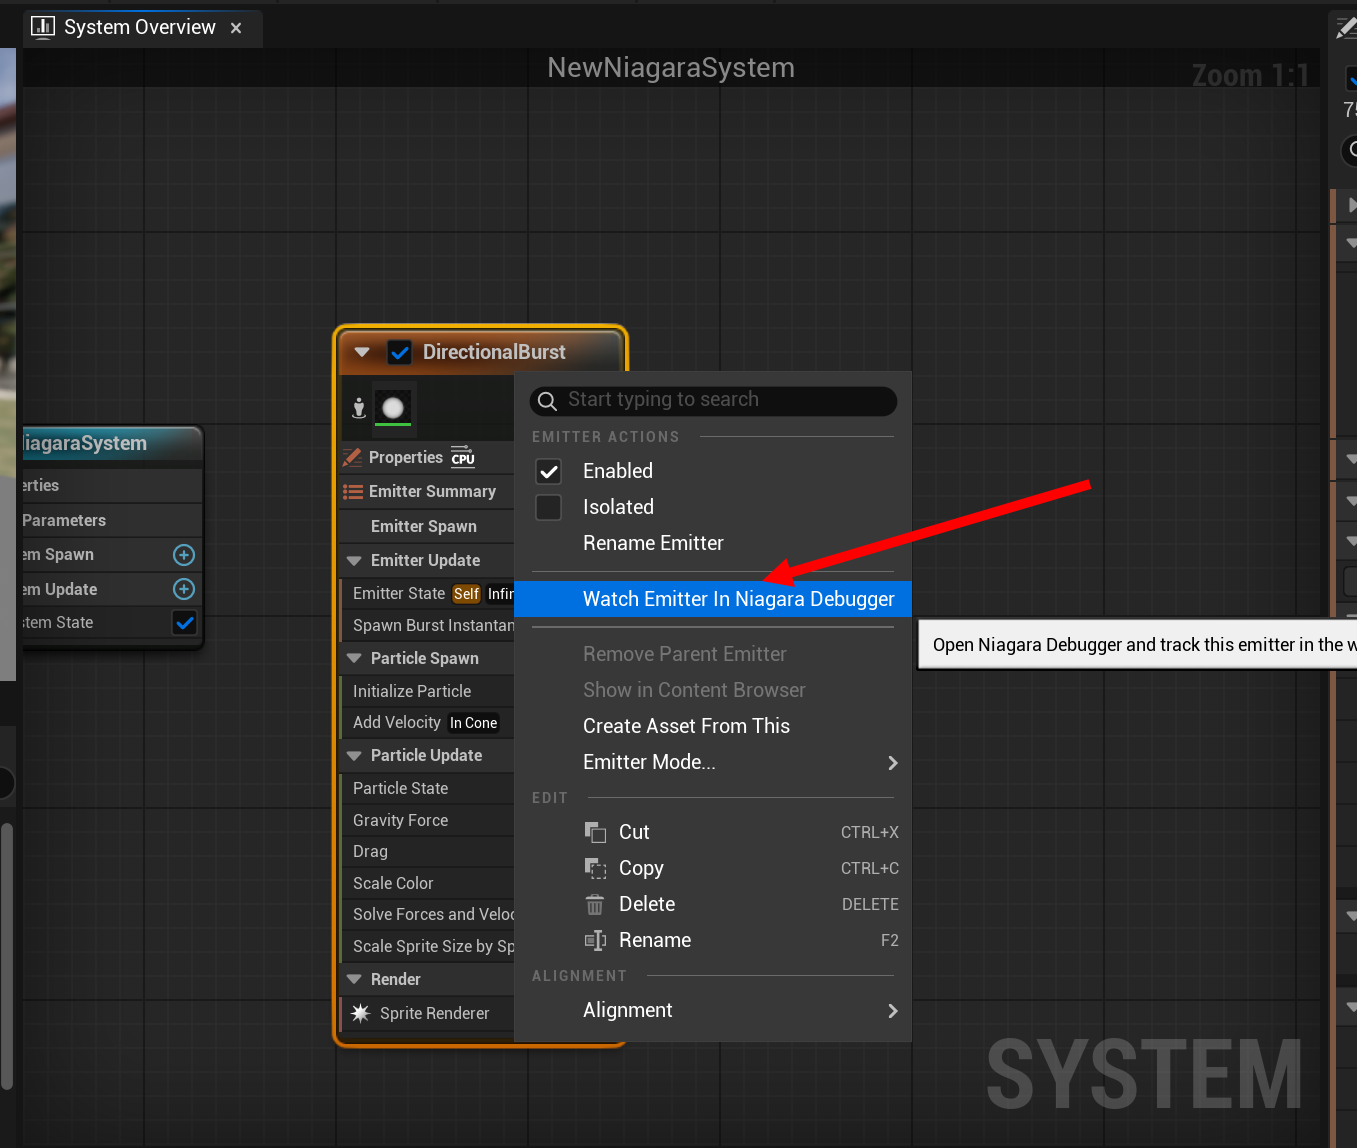Select the Gravity Force module
The height and width of the screenshot is (1148, 1357).
tap(427, 820)
